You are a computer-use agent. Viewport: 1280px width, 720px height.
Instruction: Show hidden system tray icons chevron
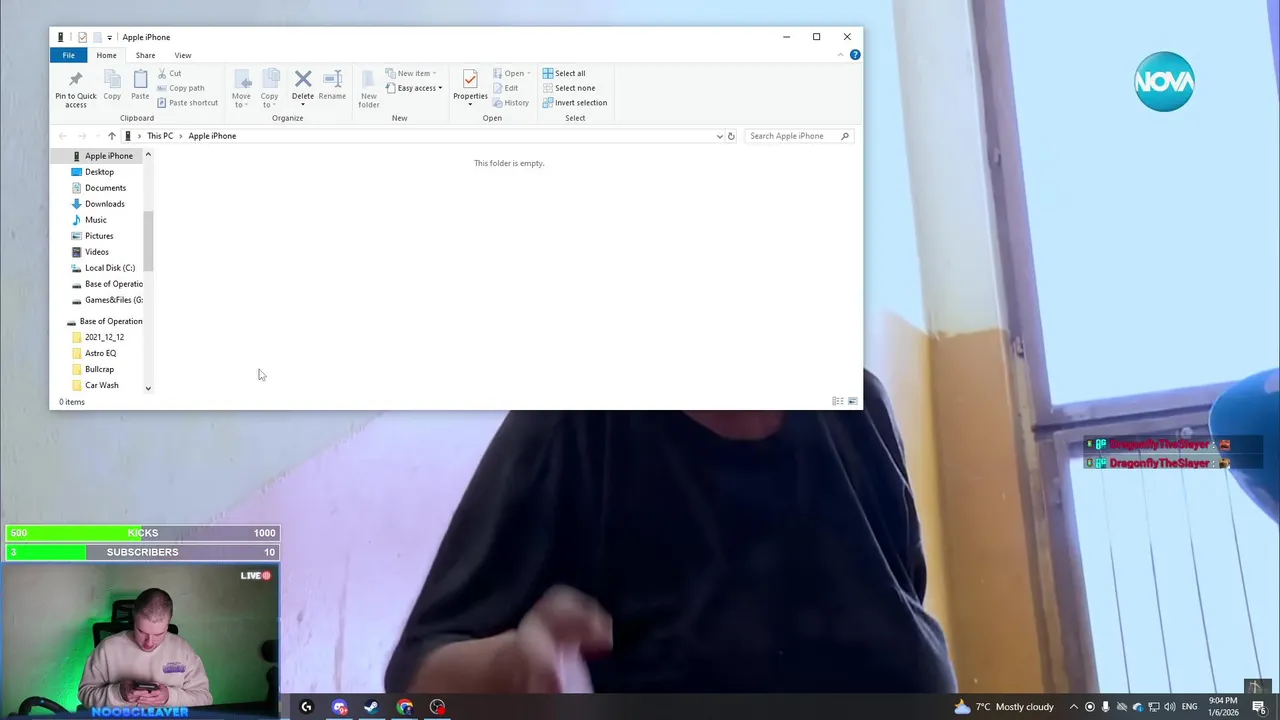tap(1074, 707)
